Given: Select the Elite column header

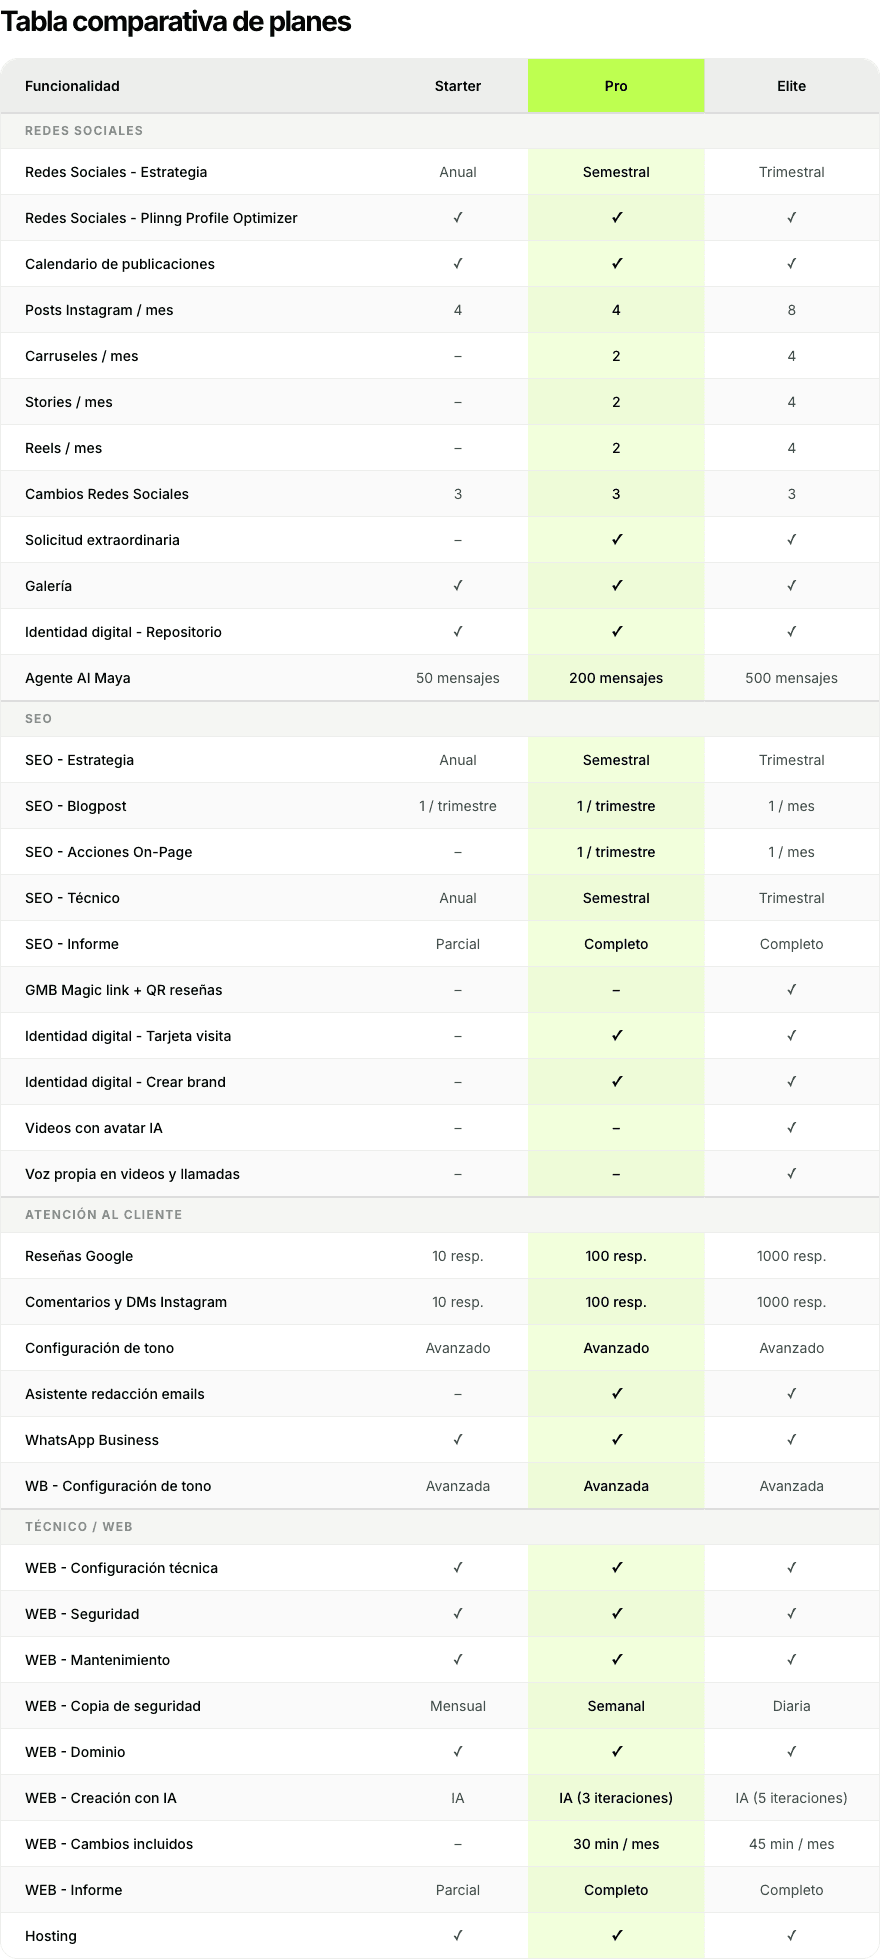Looking at the screenshot, I should point(791,86).
